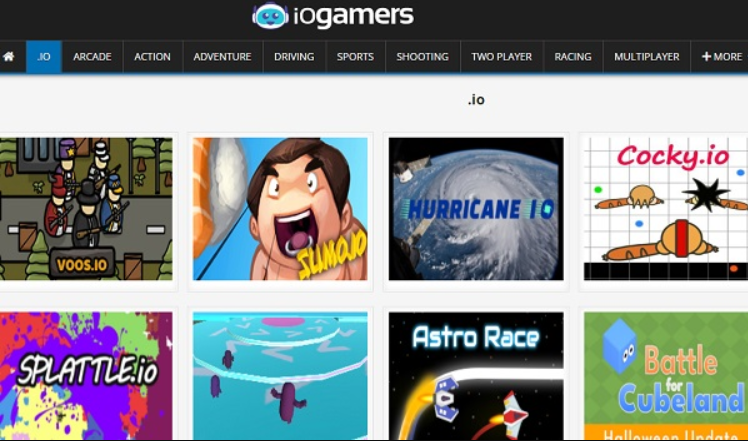The image size is (748, 441).
Task: Launch the SPLATTLE.io game
Action: click(x=86, y=376)
